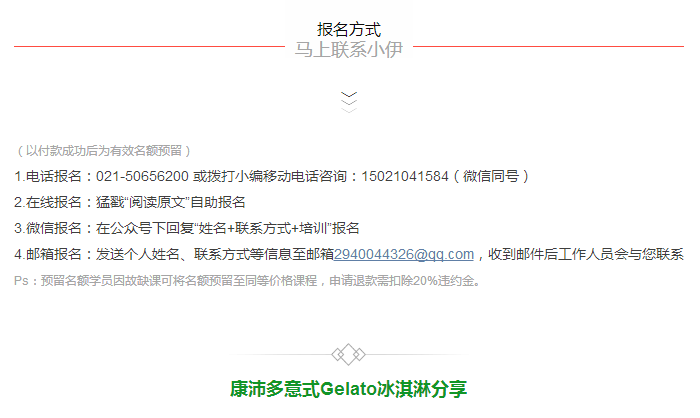The width and height of the screenshot is (700, 418).
Task: Click the gray payment note in parentheses
Action: click(104, 151)
